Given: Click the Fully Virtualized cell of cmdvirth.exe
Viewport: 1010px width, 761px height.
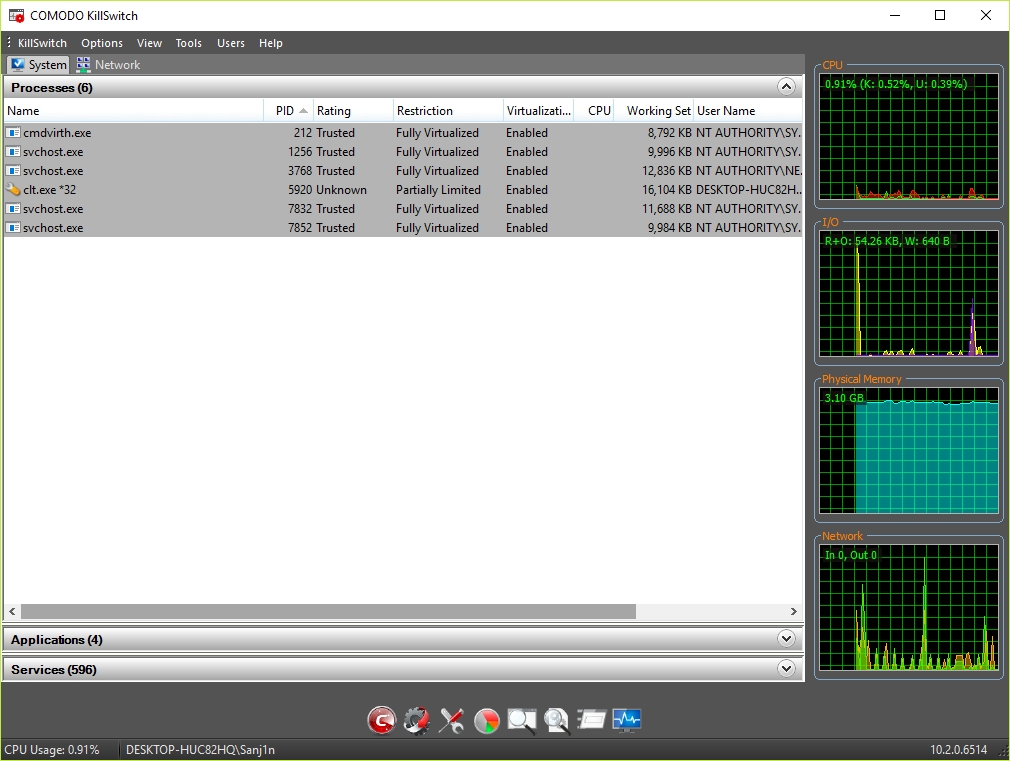Looking at the screenshot, I should 437,133.
